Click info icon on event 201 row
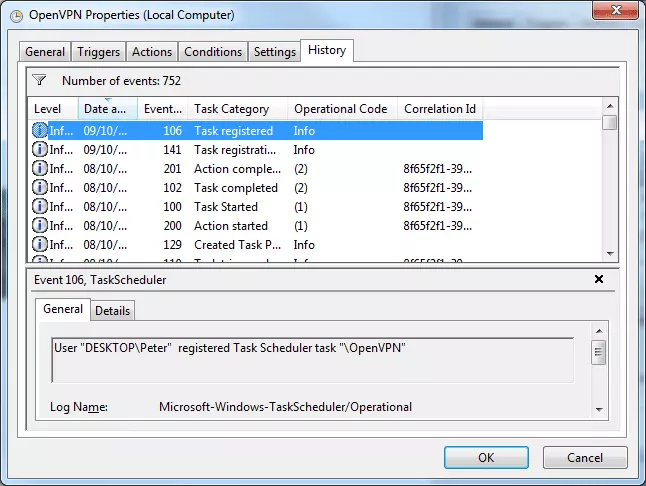 [x=40, y=168]
